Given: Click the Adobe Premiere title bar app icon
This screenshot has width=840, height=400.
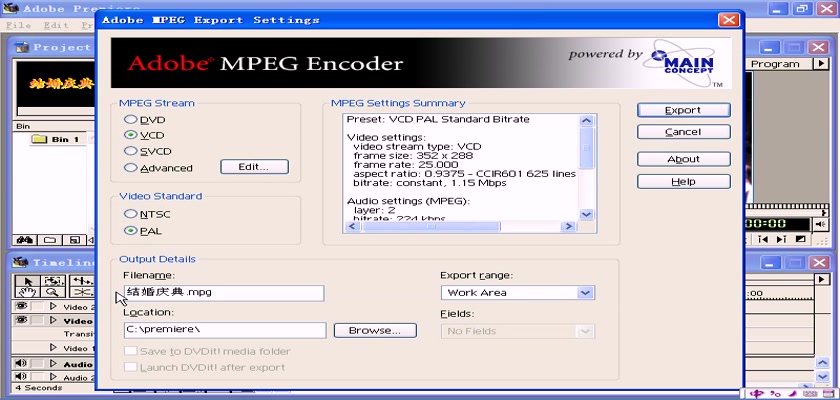Looking at the screenshot, I should point(11,9).
